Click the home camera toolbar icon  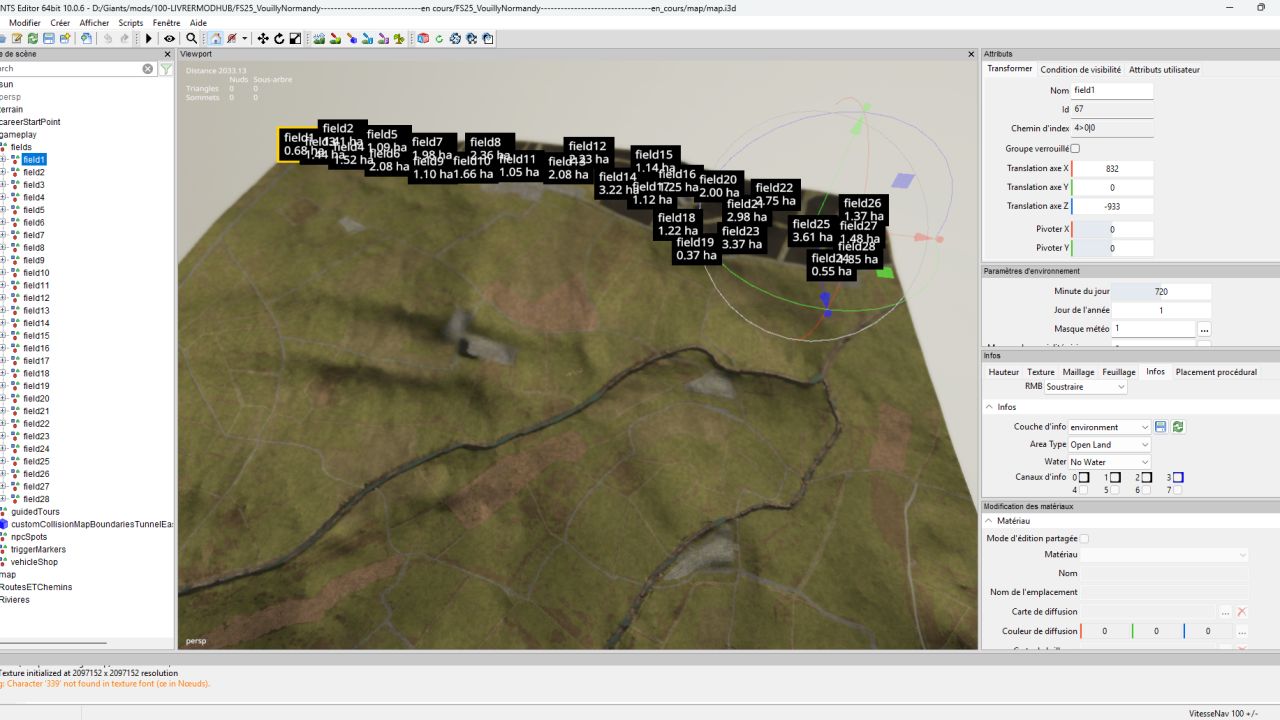[215, 39]
